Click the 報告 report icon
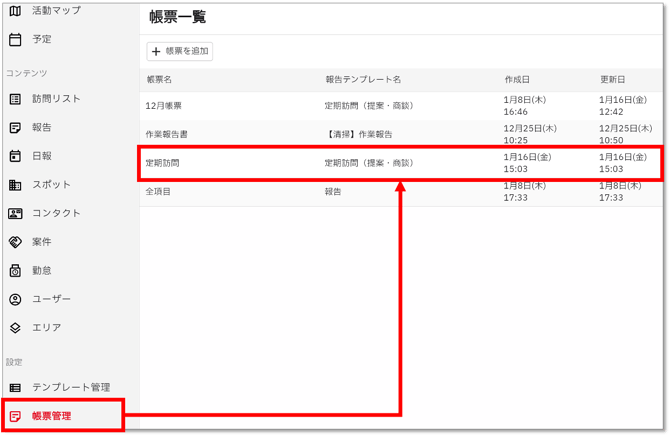Image resolution: width=670 pixels, height=436 pixels. coord(15,128)
